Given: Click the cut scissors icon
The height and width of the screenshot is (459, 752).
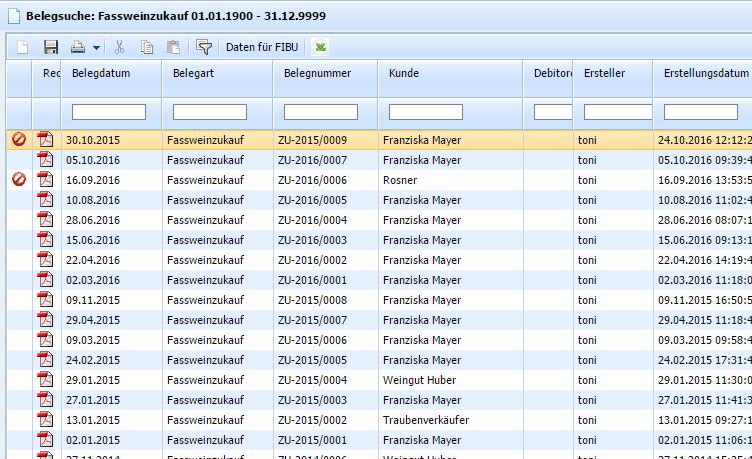Looking at the screenshot, I should (x=120, y=47).
